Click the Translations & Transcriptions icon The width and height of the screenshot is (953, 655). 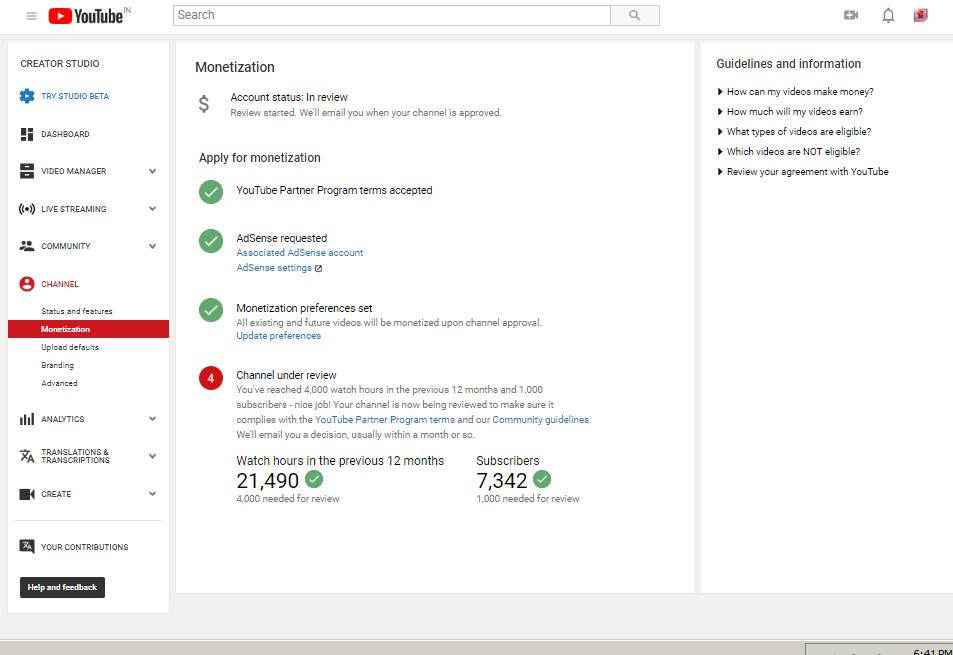coord(27,456)
